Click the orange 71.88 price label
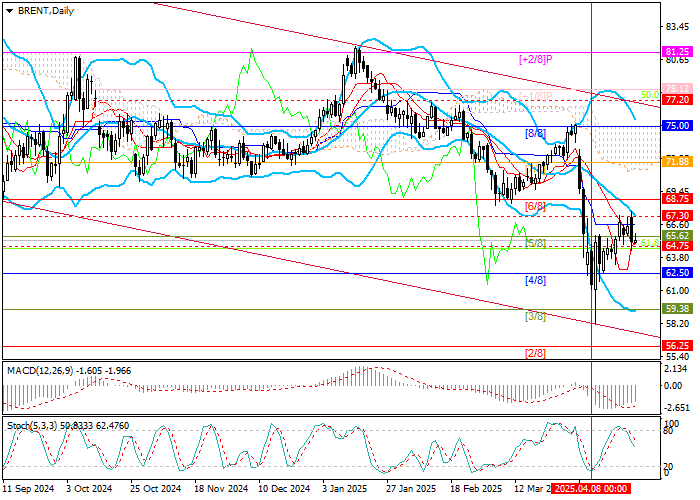Image resolution: width=700 pixels, height=500 pixels. coord(677,161)
